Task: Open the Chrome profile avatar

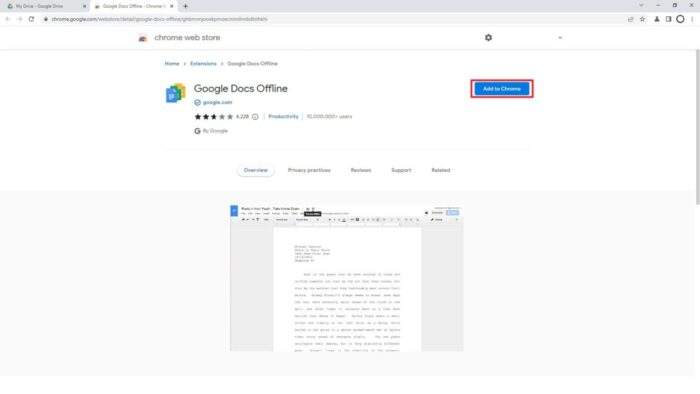Action: pos(680,19)
